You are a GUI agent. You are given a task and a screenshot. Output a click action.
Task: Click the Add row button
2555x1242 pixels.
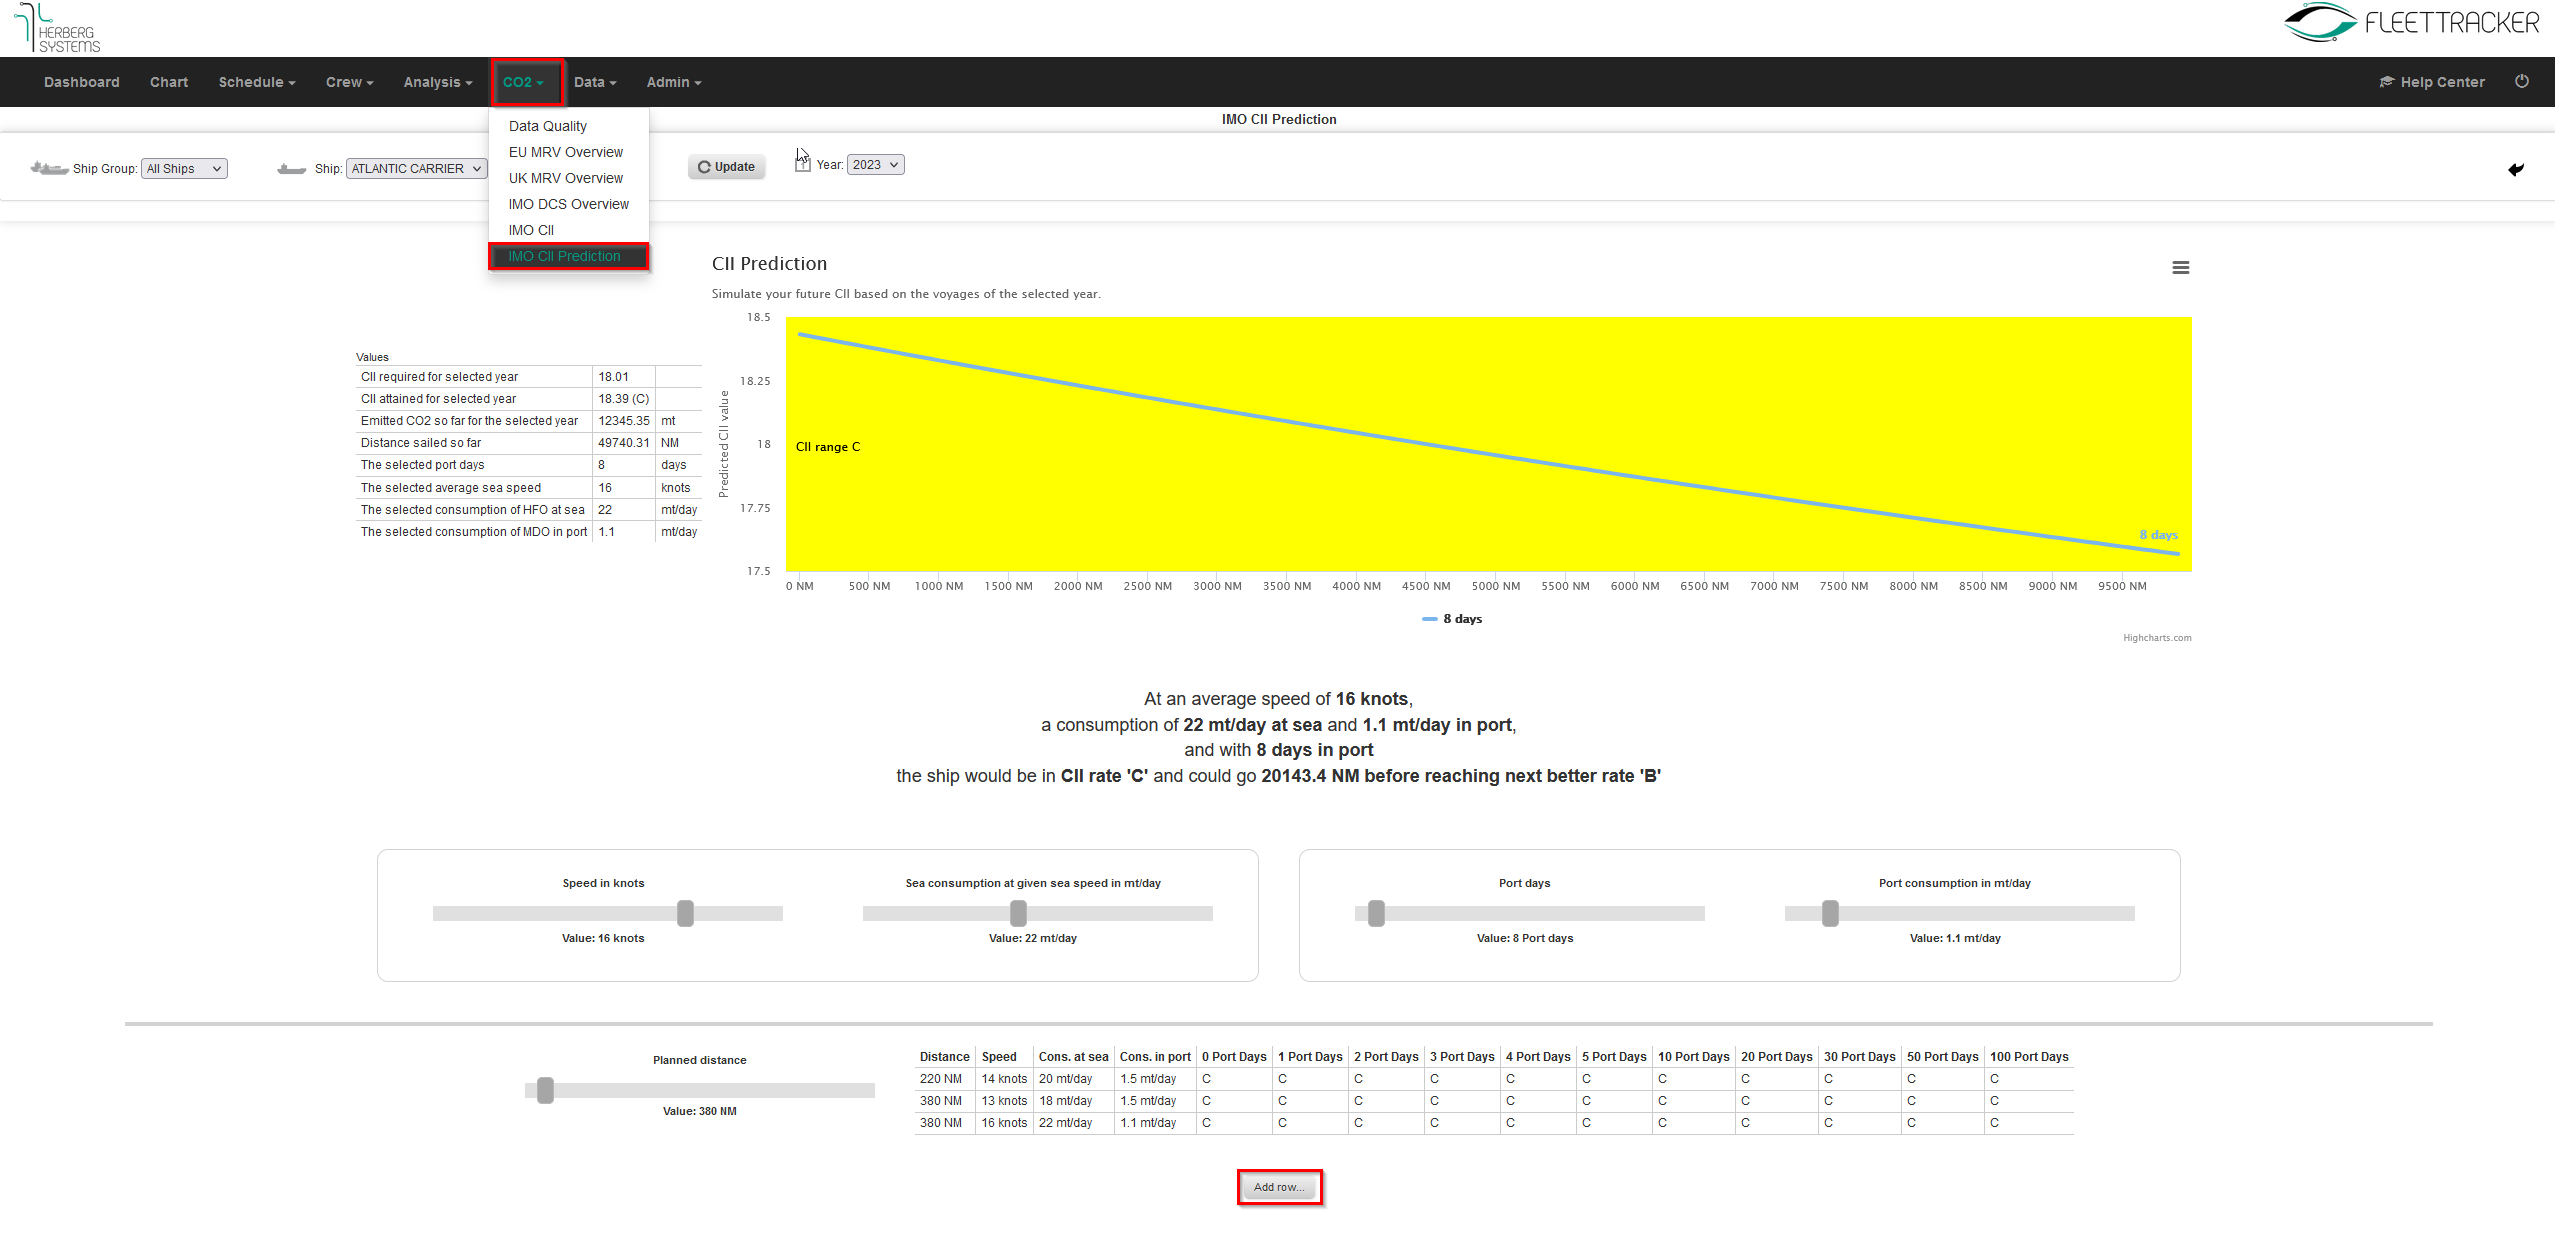(1279, 1187)
